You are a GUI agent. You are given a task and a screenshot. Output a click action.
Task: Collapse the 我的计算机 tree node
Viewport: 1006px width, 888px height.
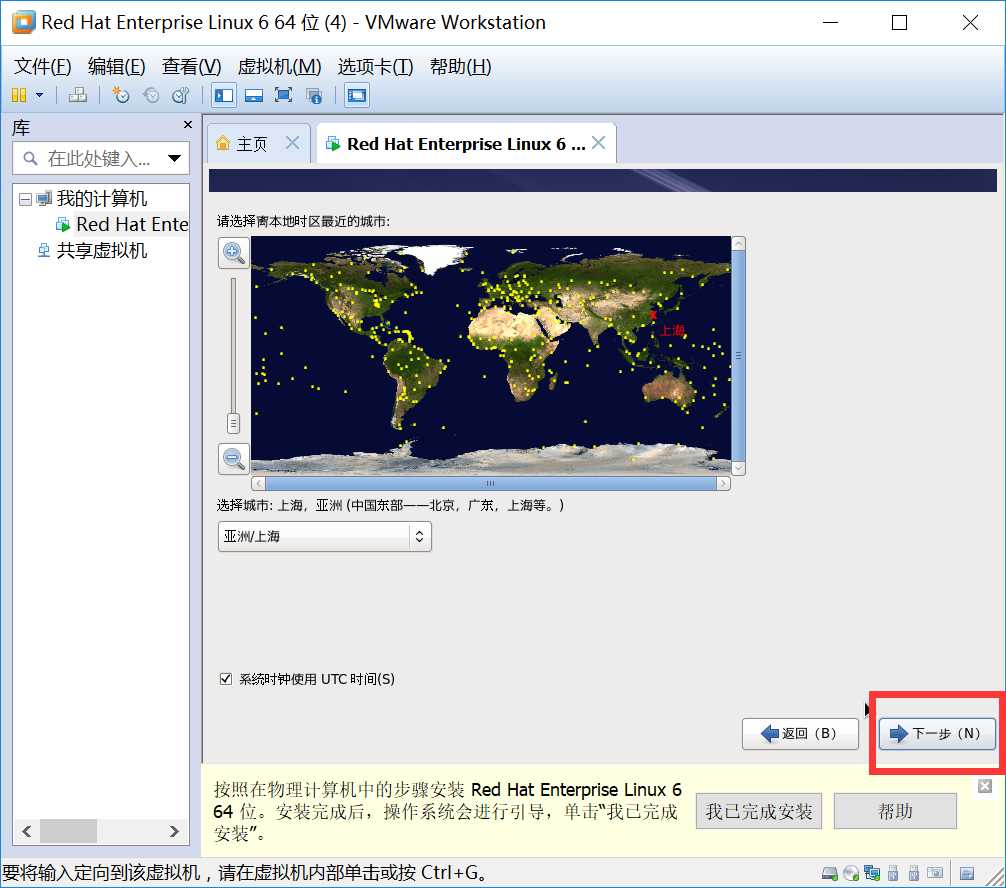click(x=25, y=200)
